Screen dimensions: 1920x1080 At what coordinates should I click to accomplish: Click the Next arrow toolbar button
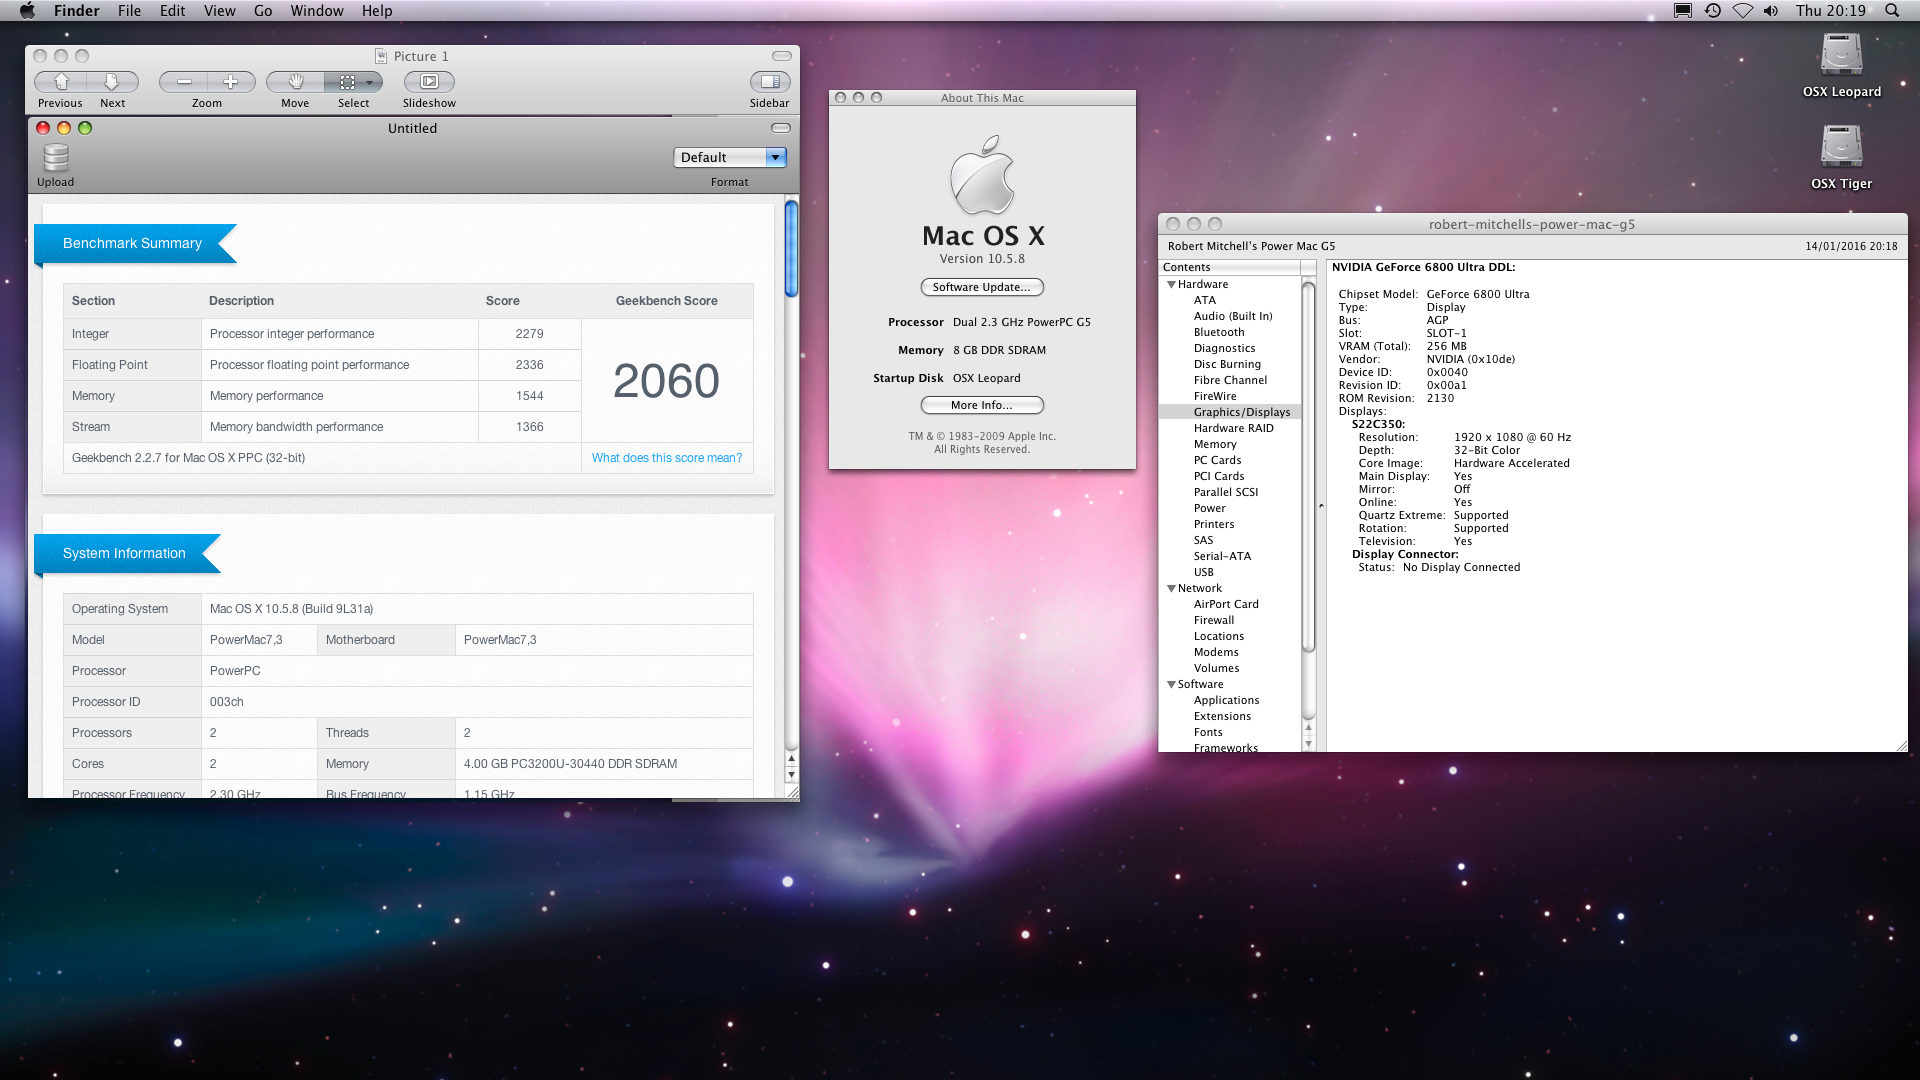pos(112,82)
